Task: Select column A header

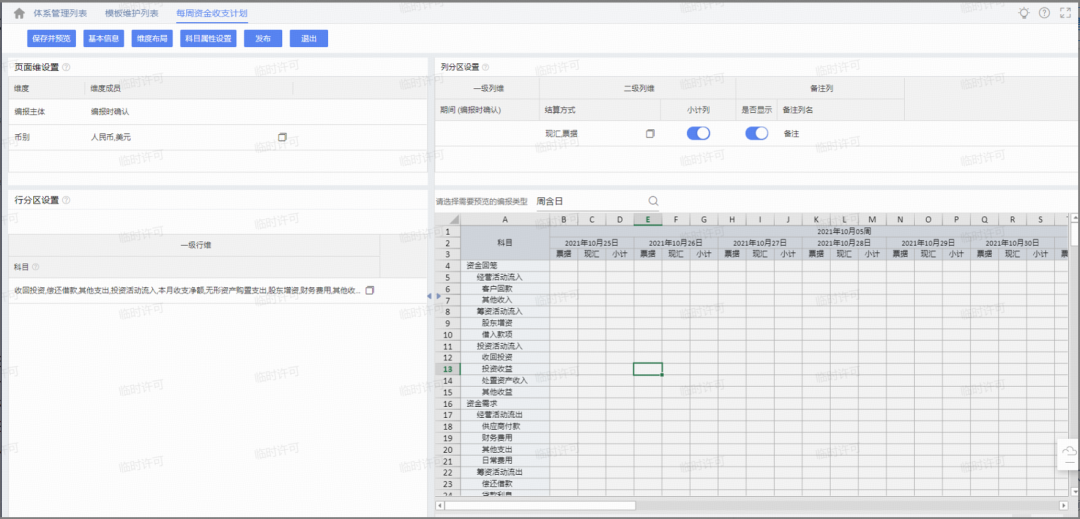Action: coord(505,220)
